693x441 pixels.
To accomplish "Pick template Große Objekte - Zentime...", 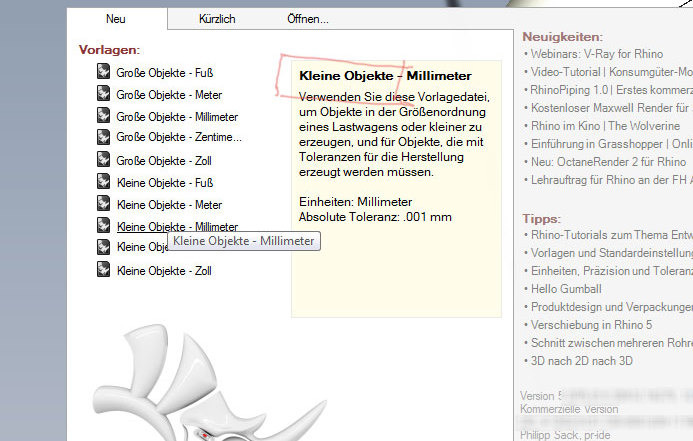I will tap(179, 137).
